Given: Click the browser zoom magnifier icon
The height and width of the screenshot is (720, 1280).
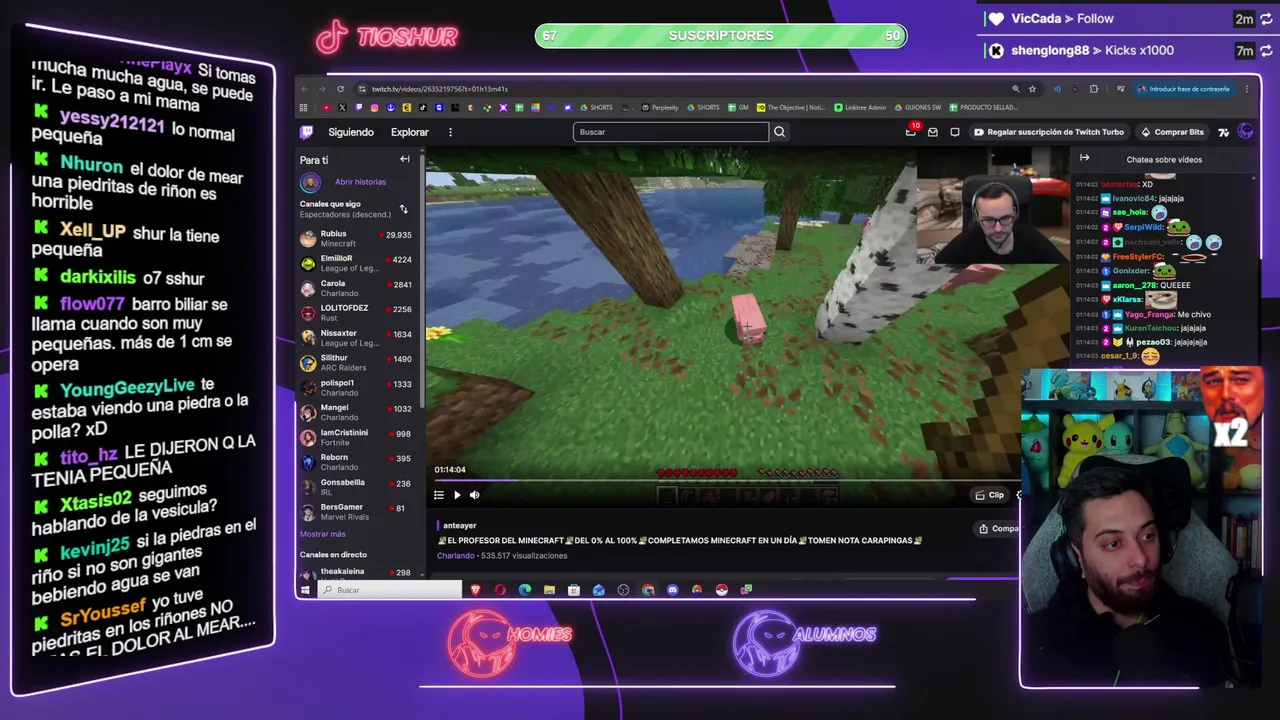Looking at the screenshot, I should [1016, 89].
